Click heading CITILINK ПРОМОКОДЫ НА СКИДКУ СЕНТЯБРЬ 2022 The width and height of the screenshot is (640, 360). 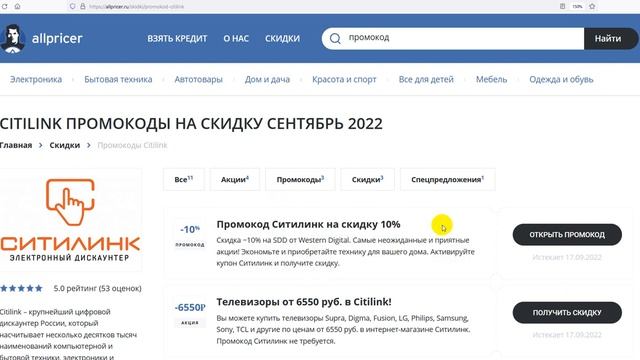[x=191, y=124]
